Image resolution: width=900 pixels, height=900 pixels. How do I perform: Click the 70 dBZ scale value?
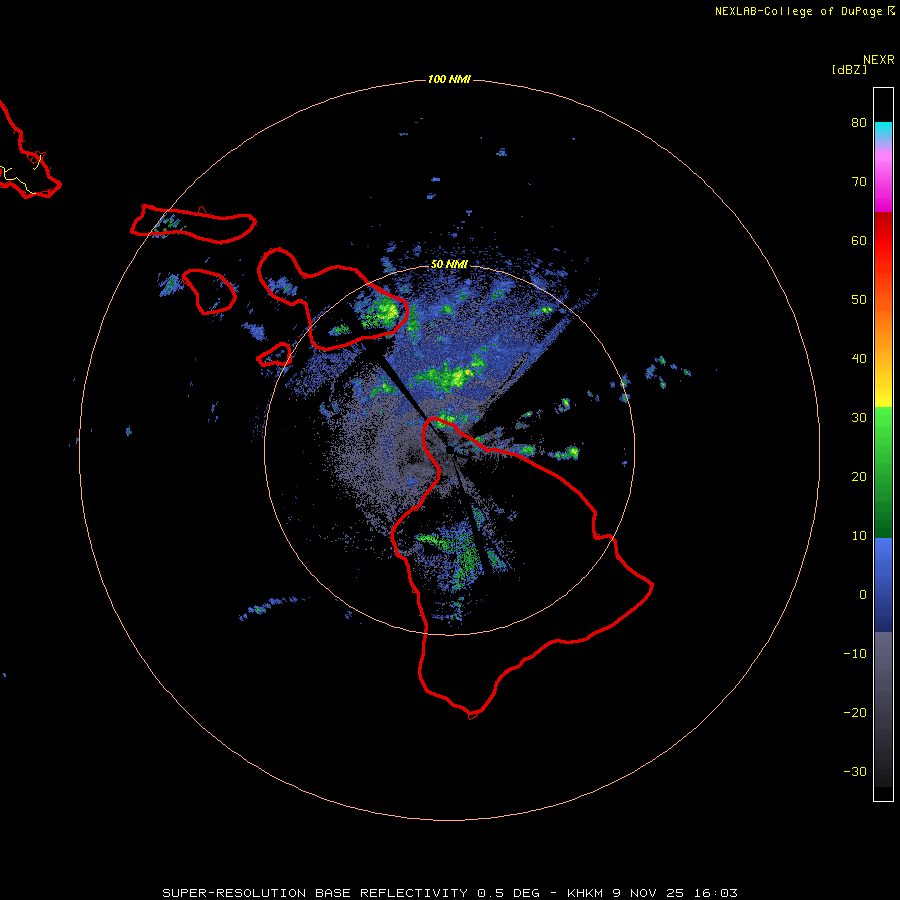tap(859, 181)
